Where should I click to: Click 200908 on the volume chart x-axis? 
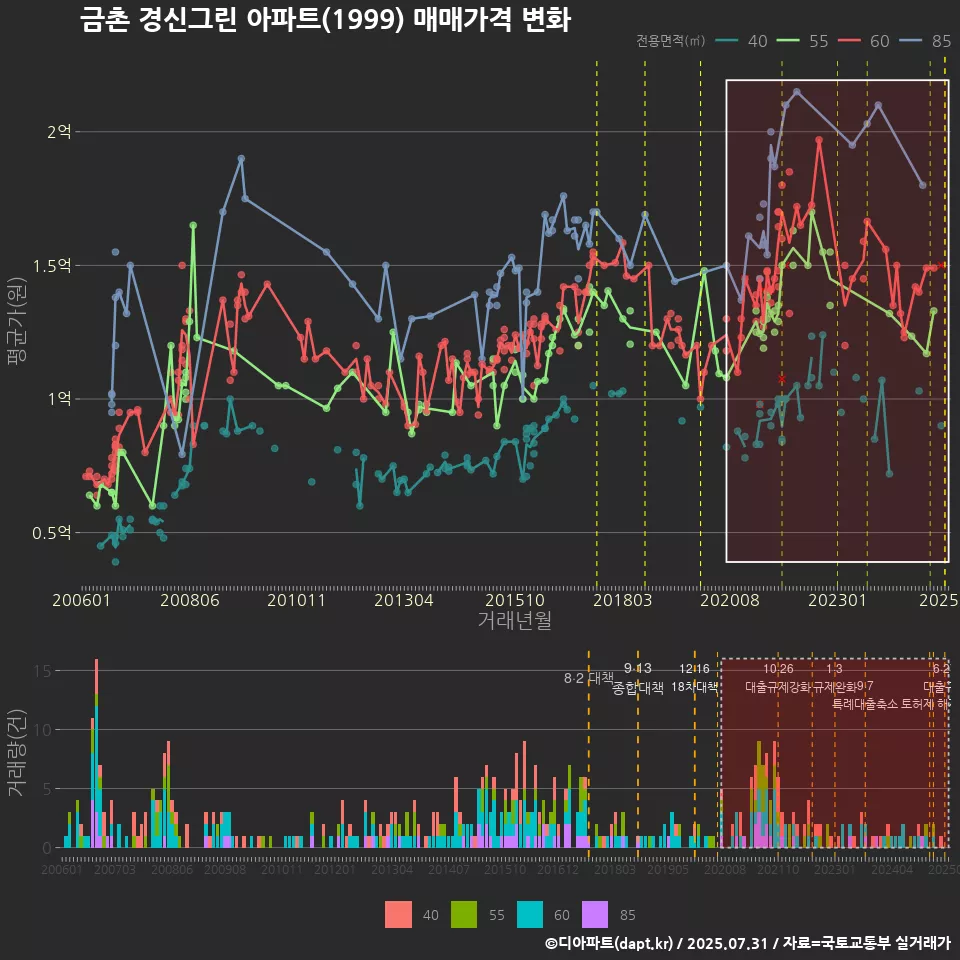click(x=225, y=869)
